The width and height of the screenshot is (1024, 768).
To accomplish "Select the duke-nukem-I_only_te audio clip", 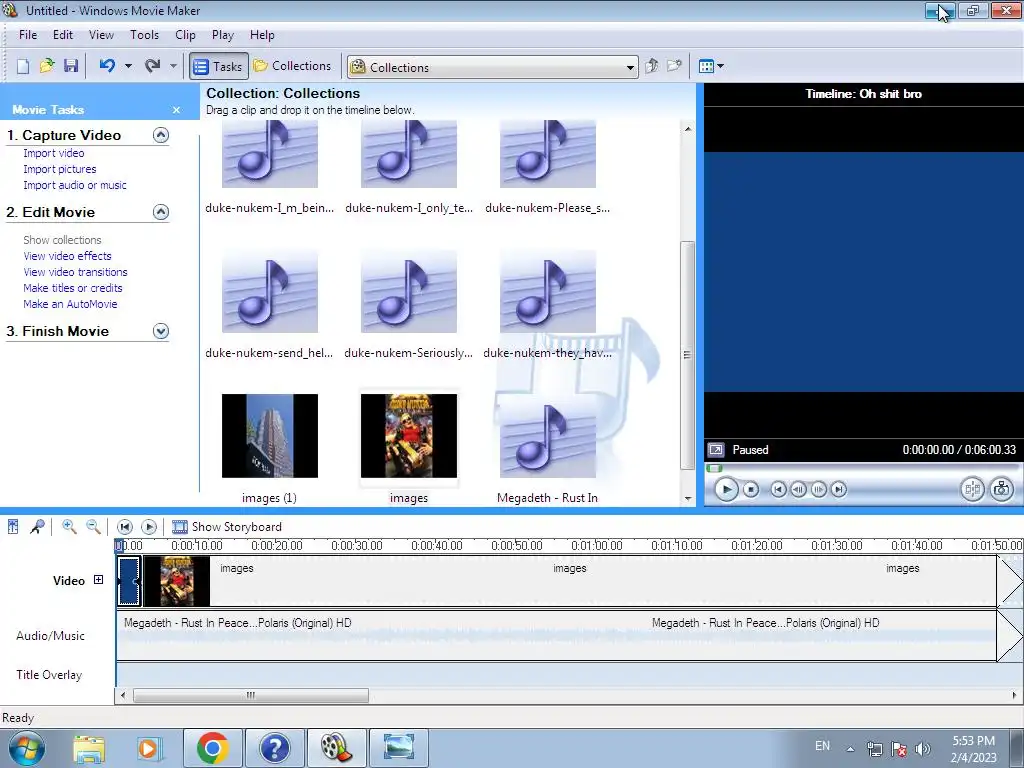I will tap(409, 167).
